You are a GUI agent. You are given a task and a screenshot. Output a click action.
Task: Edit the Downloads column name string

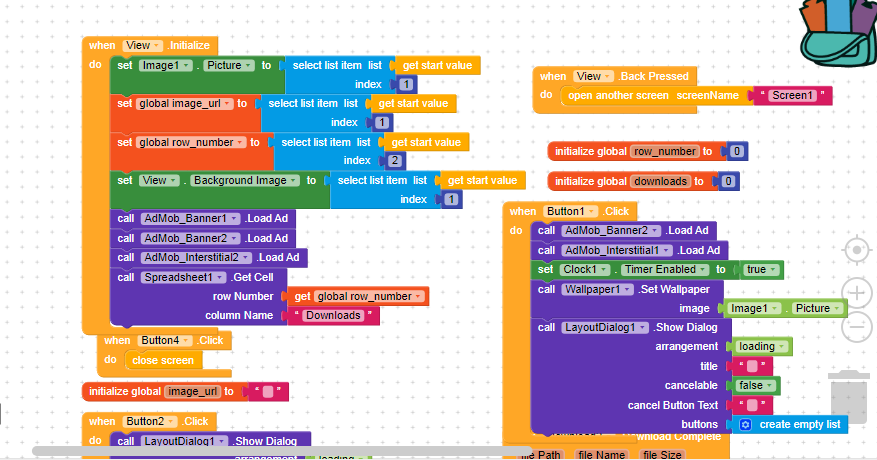point(333,316)
